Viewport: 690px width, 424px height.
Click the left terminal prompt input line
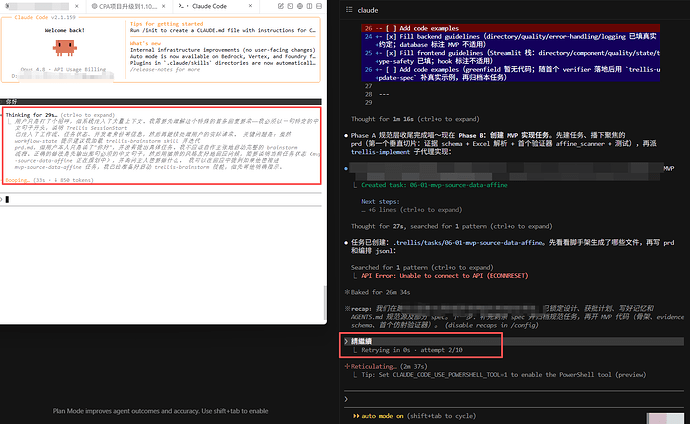tap(163, 199)
